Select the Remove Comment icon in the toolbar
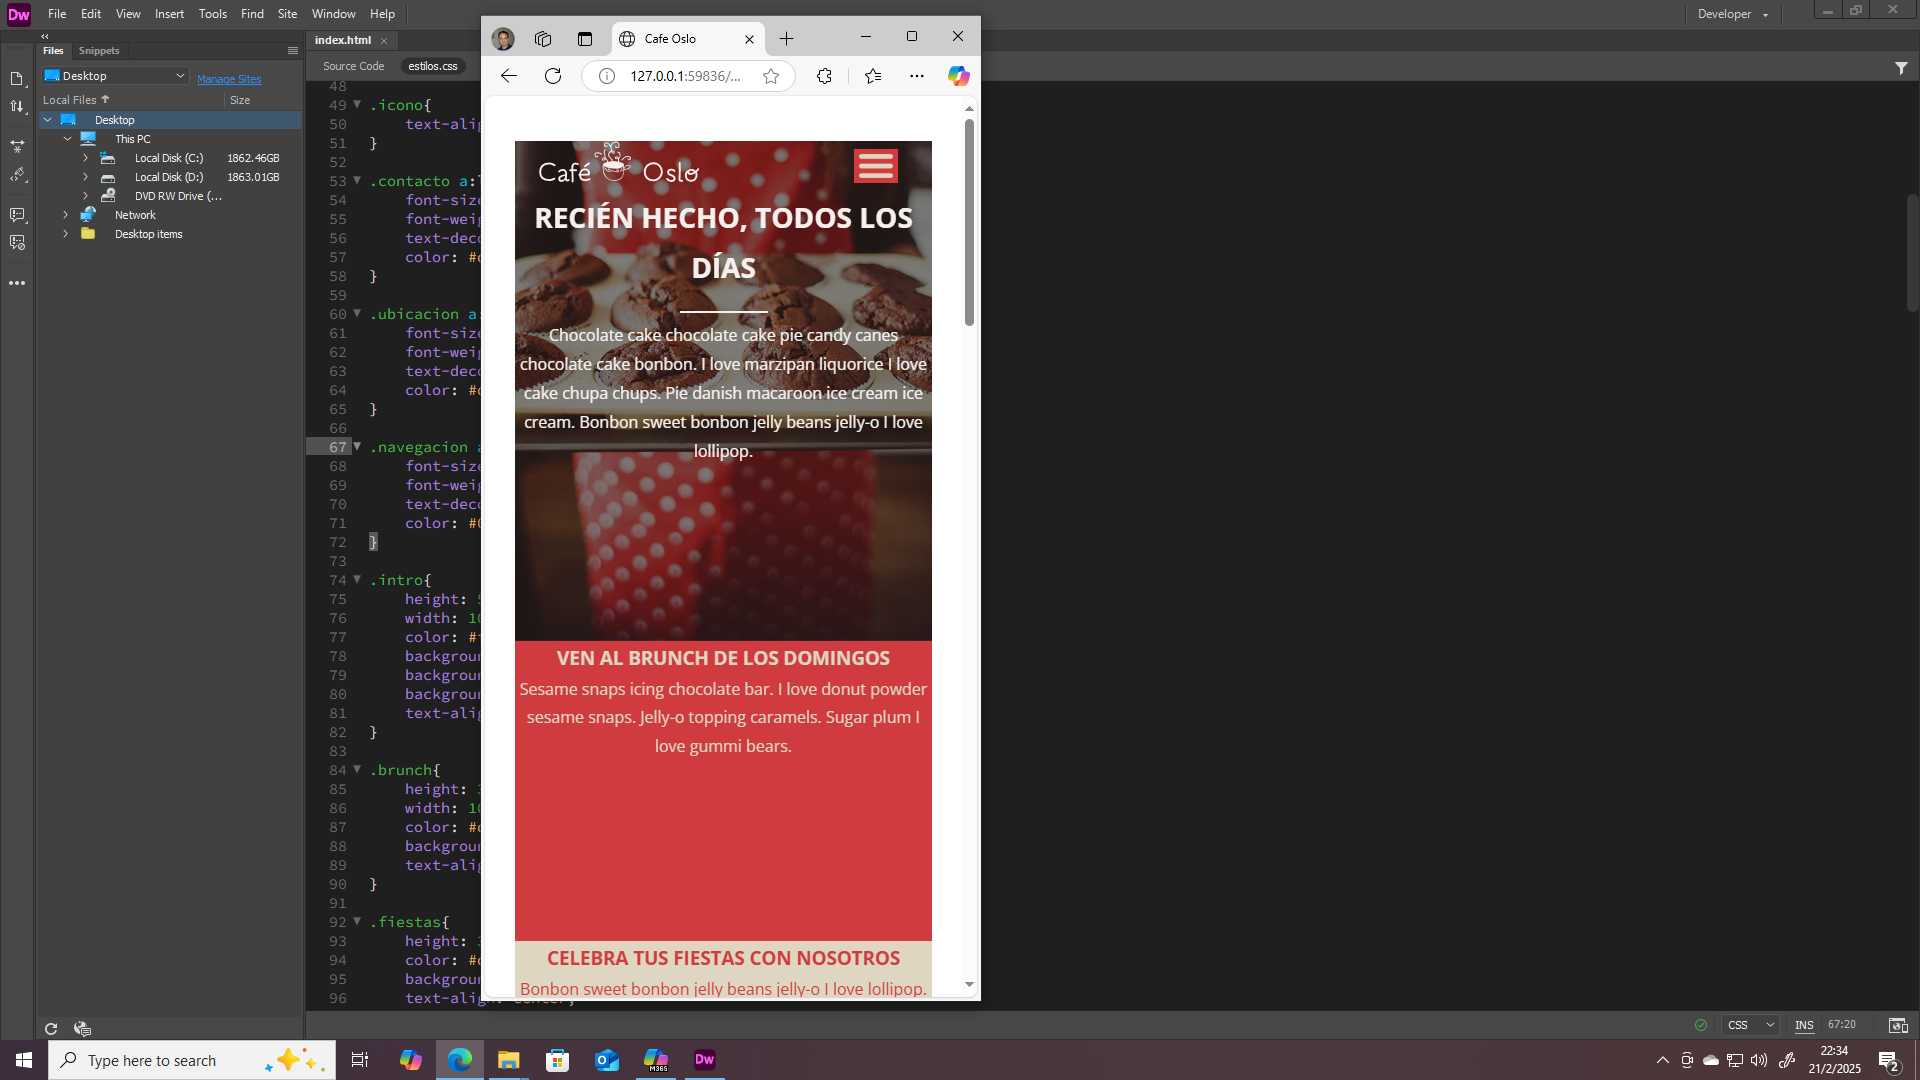 tap(17, 242)
